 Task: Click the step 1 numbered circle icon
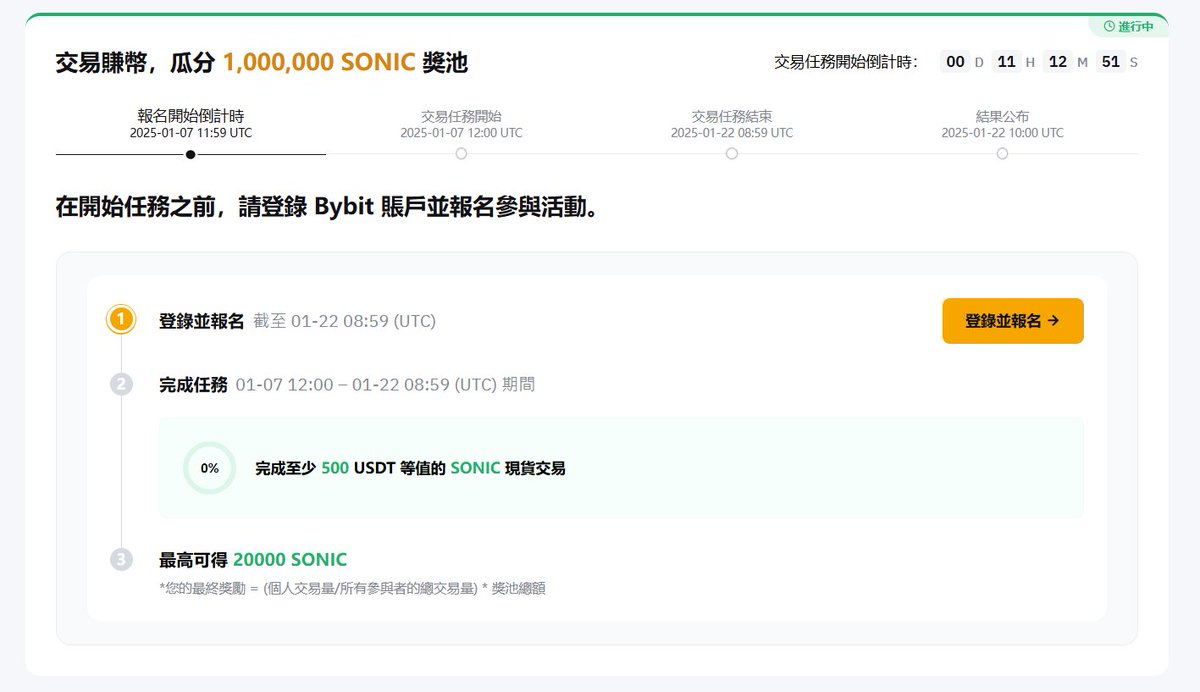(121, 321)
